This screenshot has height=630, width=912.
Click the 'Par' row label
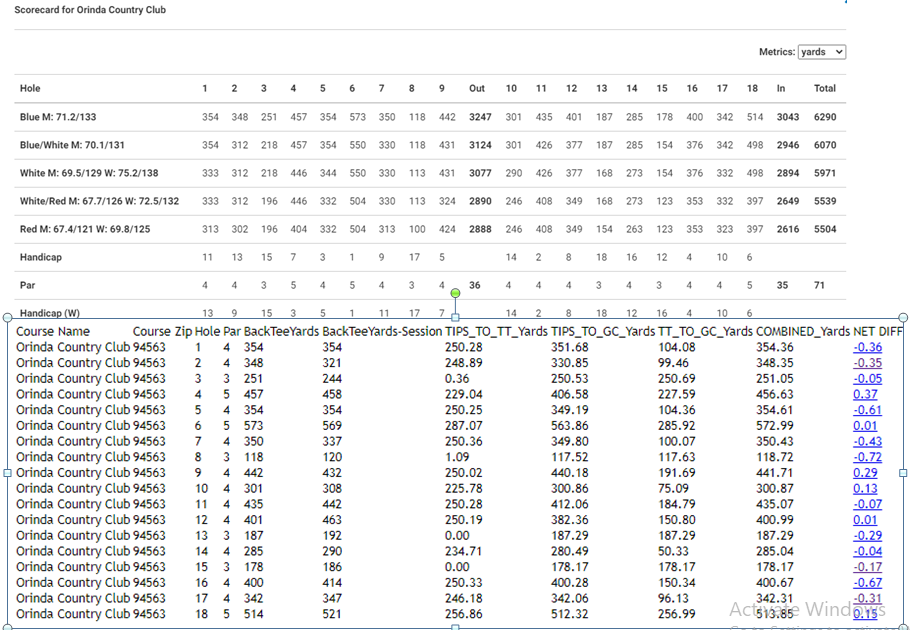tap(27, 285)
